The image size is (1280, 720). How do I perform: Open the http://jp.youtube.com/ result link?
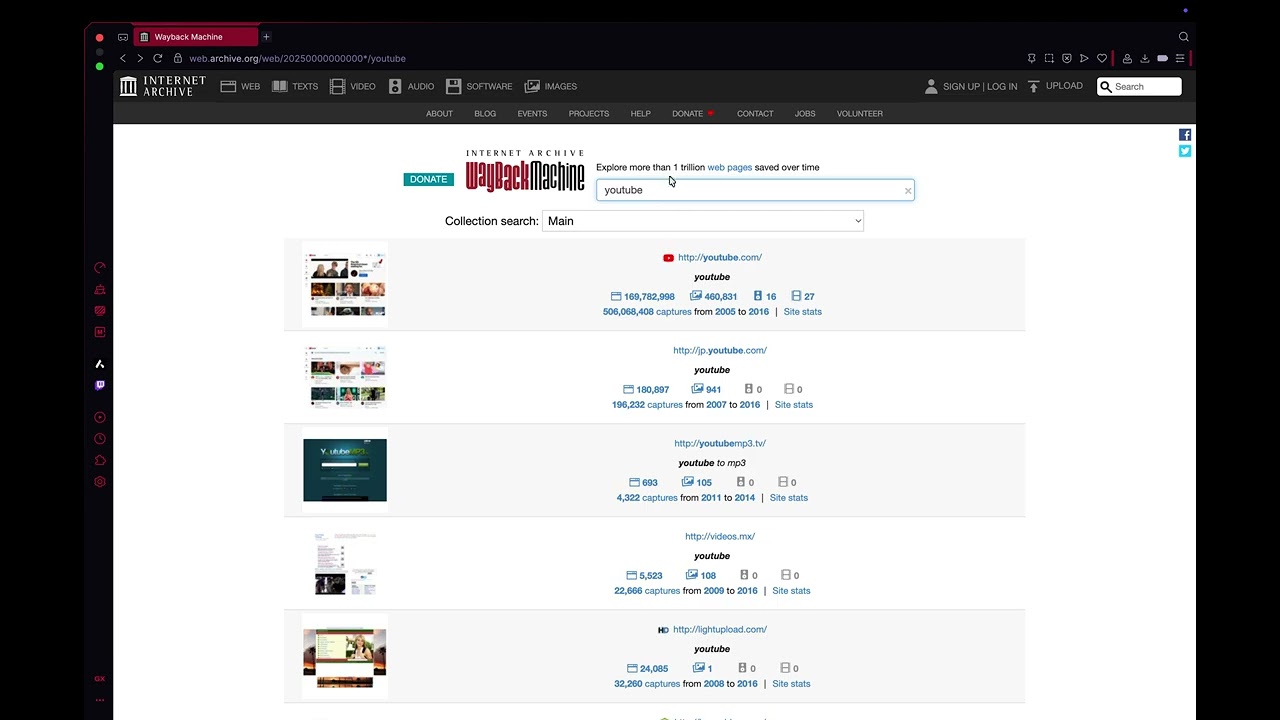point(720,350)
